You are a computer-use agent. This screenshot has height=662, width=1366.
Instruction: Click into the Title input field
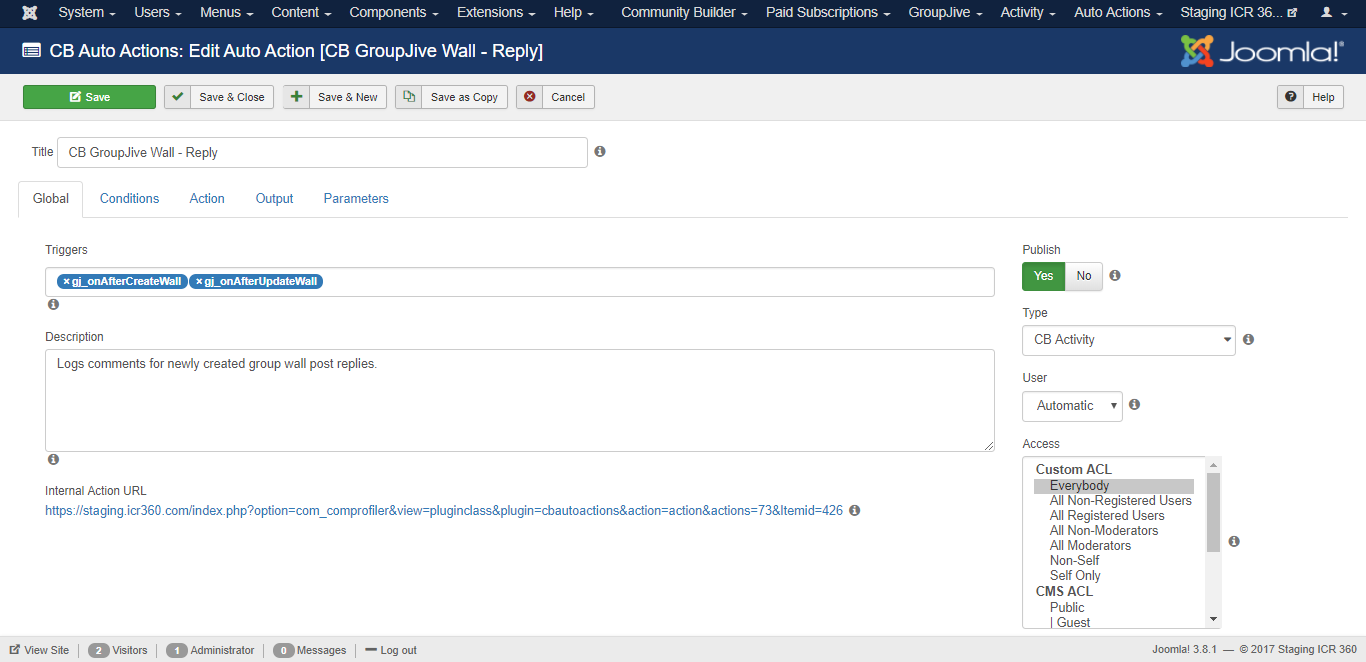pyautogui.click(x=322, y=152)
